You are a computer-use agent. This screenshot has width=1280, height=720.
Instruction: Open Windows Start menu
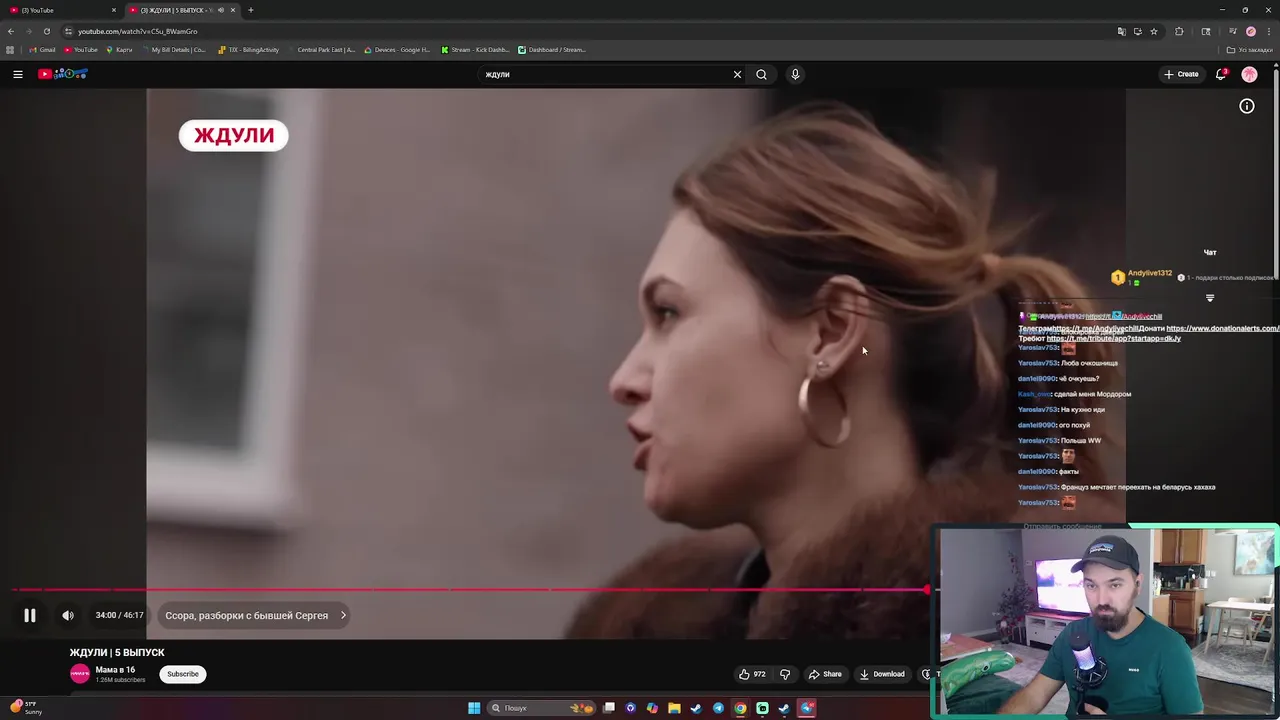click(x=474, y=708)
